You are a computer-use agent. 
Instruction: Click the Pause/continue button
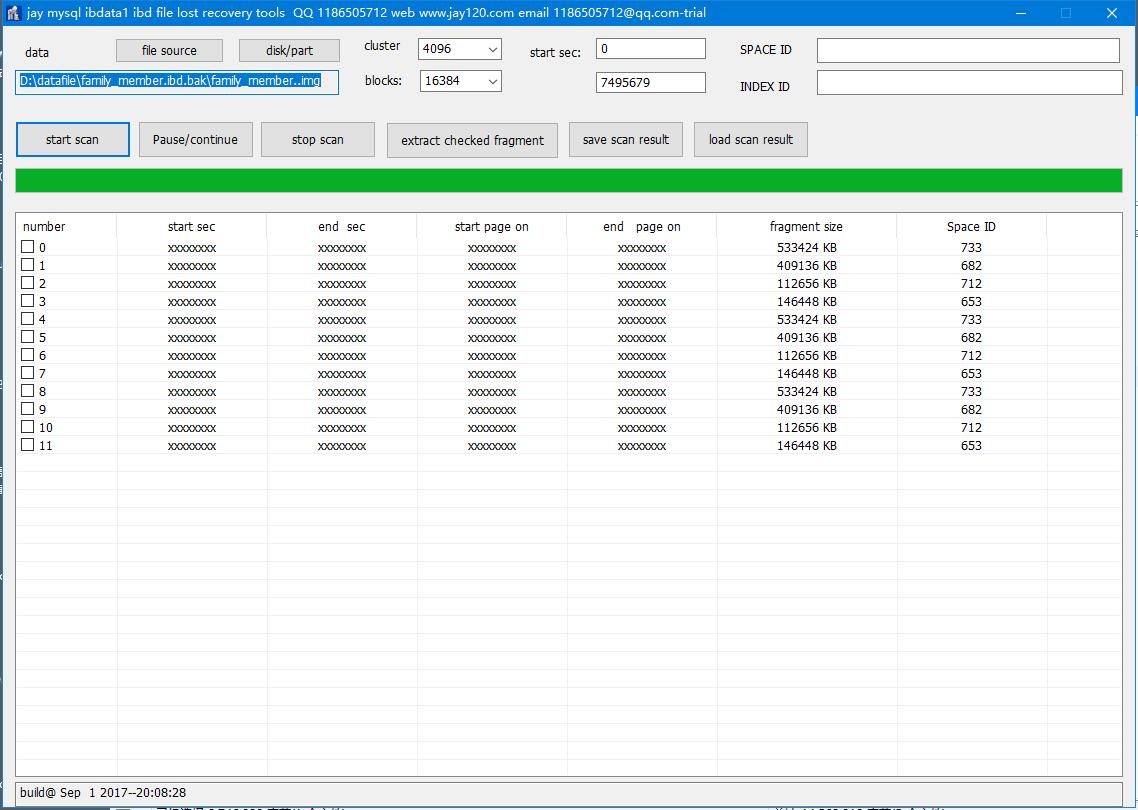195,140
